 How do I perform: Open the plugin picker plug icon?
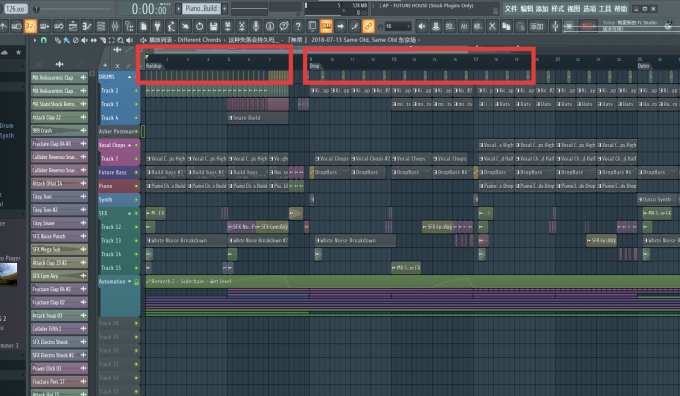tap(157, 26)
